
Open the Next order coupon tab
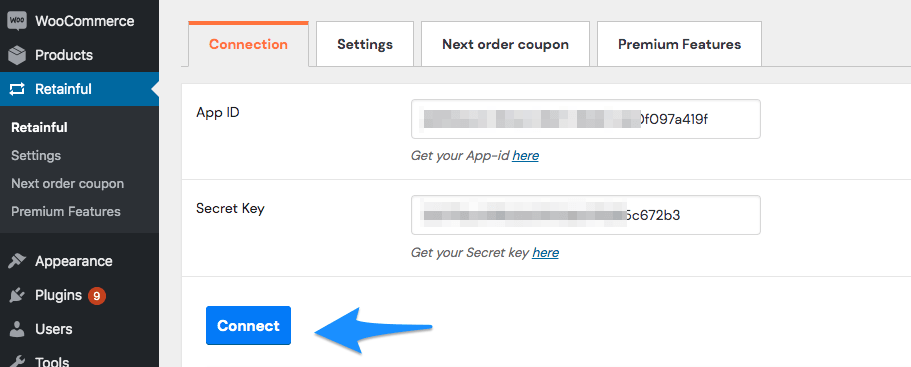click(505, 44)
